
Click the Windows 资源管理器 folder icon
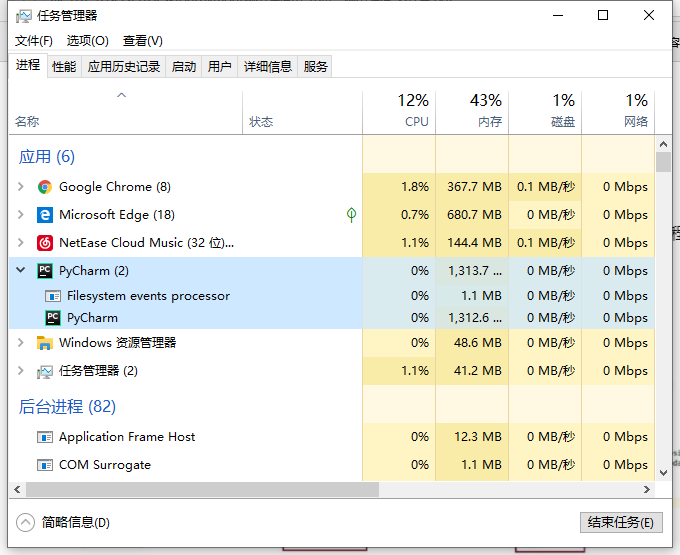tap(45, 343)
